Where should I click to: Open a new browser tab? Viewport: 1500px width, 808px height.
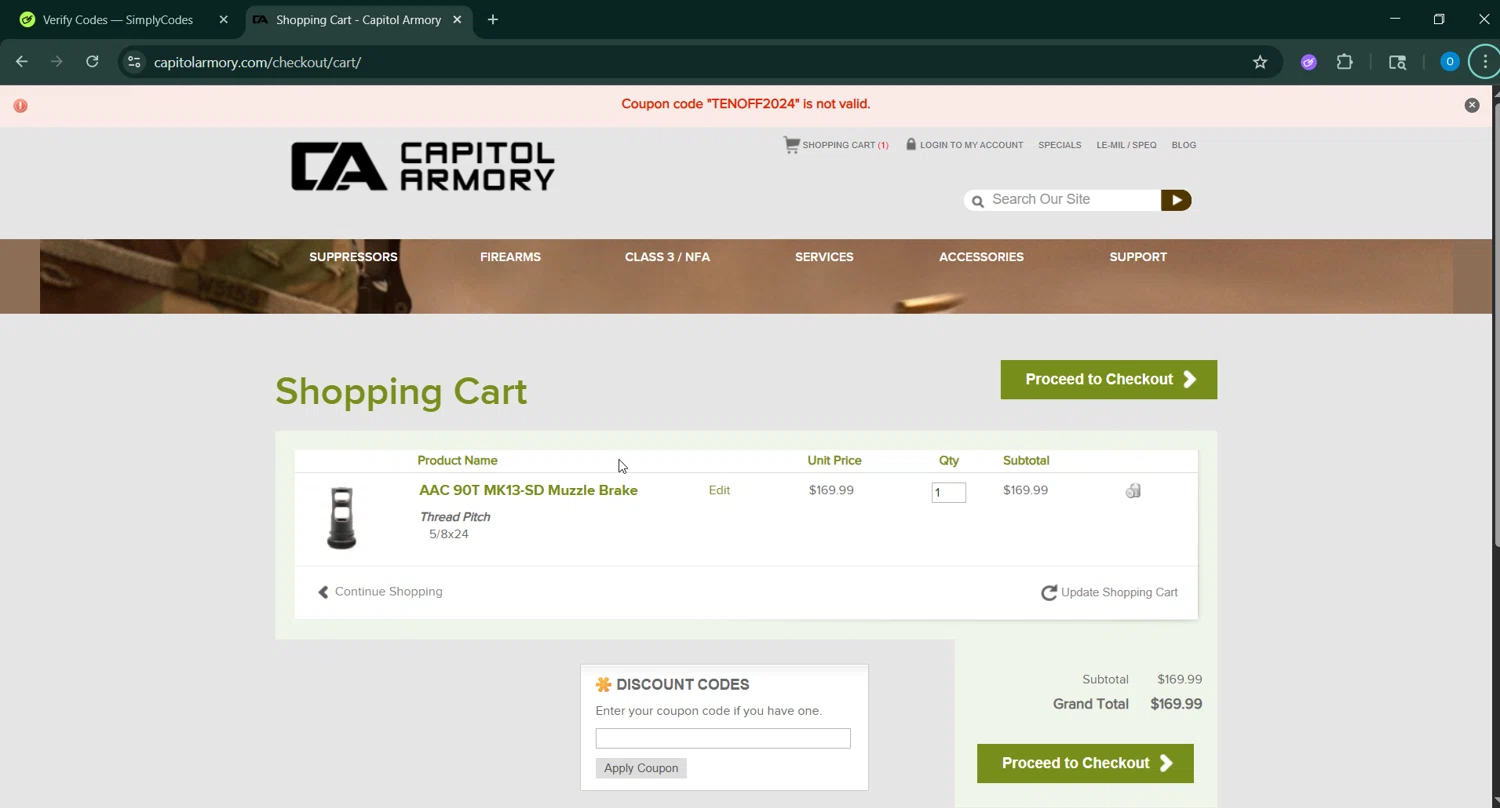pyautogui.click(x=493, y=19)
